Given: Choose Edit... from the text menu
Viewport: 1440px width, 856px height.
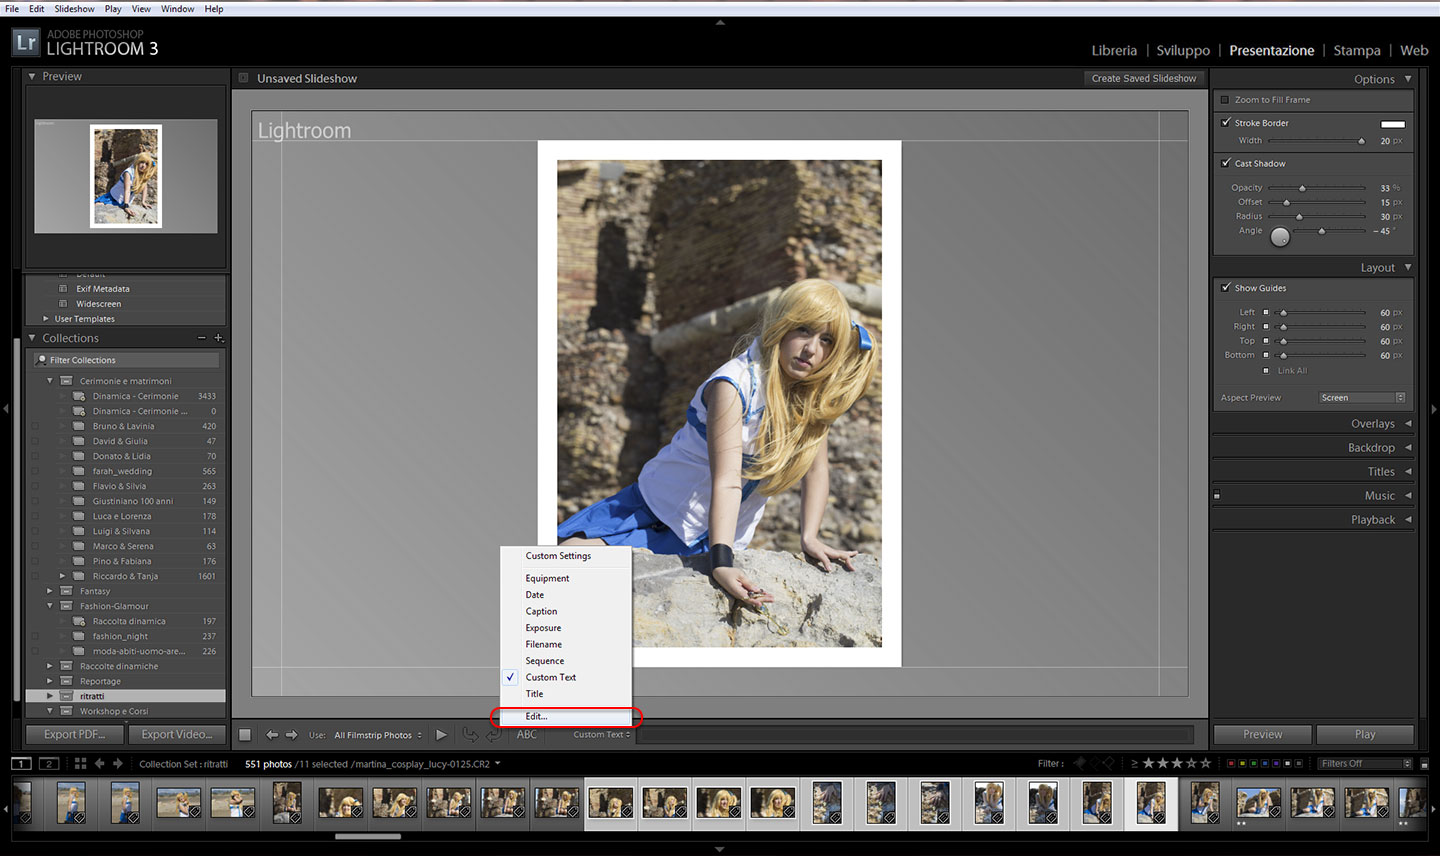Looking at the screenshot, I should (x=537, y=717).
